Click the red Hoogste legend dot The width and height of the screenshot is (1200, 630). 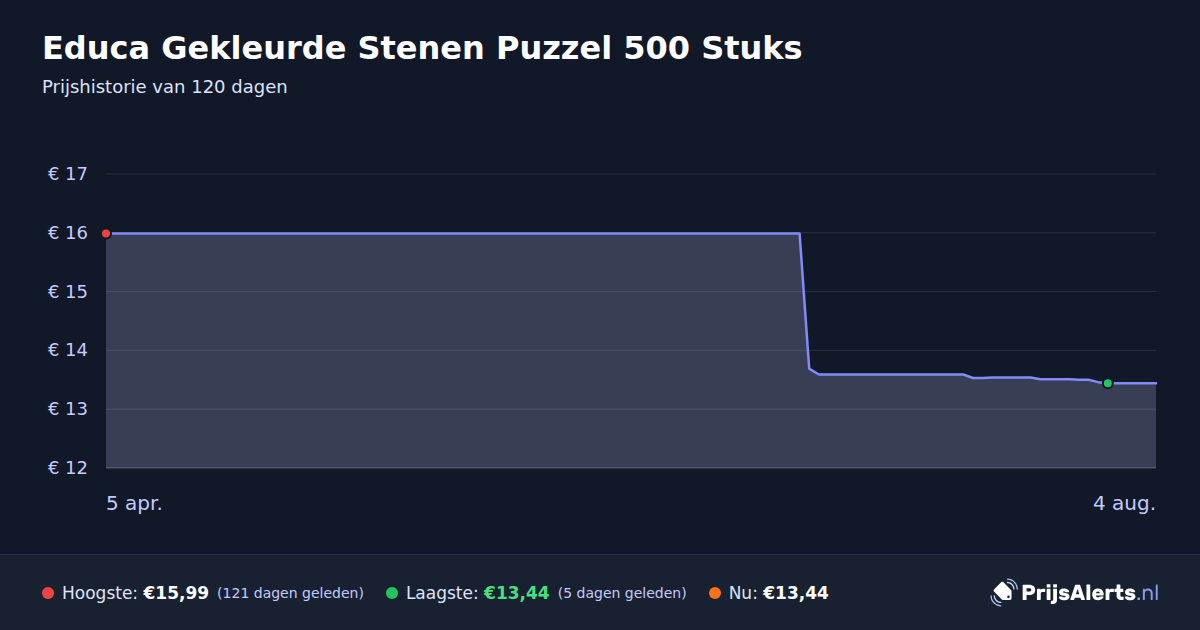click(x=48, y=593)
